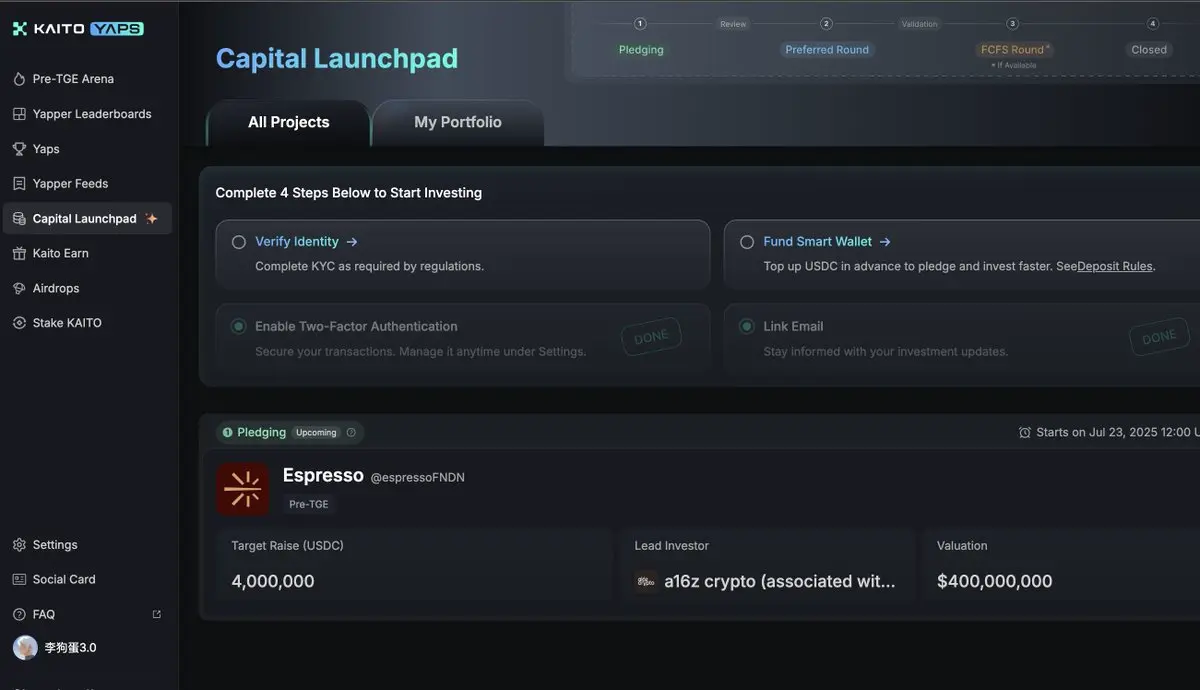Screen dimensions: 1200x690
Task: Click step 1 Pledging in the progress tracker
Action: coord(641,50)
